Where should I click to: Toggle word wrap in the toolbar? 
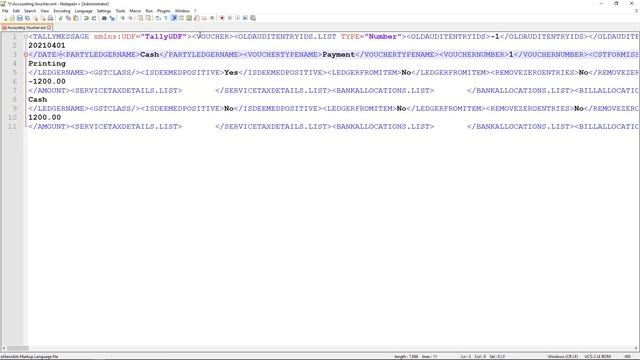pyautogui.click(x=158, y=18)
